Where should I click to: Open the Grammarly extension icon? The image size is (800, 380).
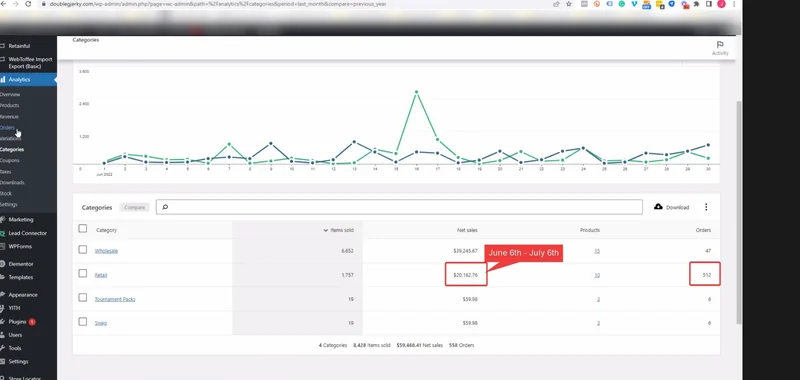pos(621,4)
